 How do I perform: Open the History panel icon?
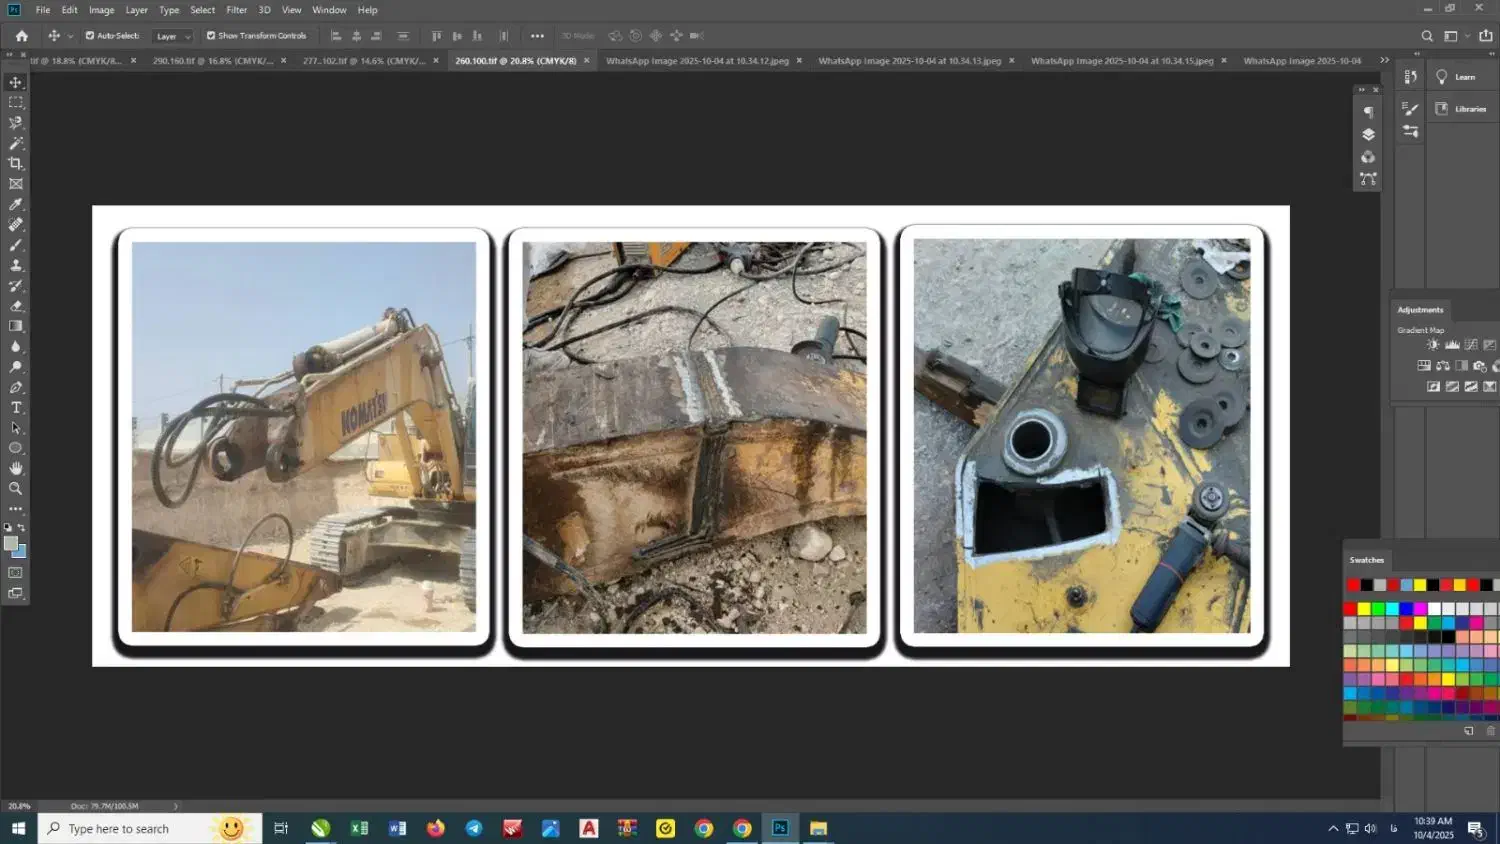pyautogui.click(x=1410, y=77)
